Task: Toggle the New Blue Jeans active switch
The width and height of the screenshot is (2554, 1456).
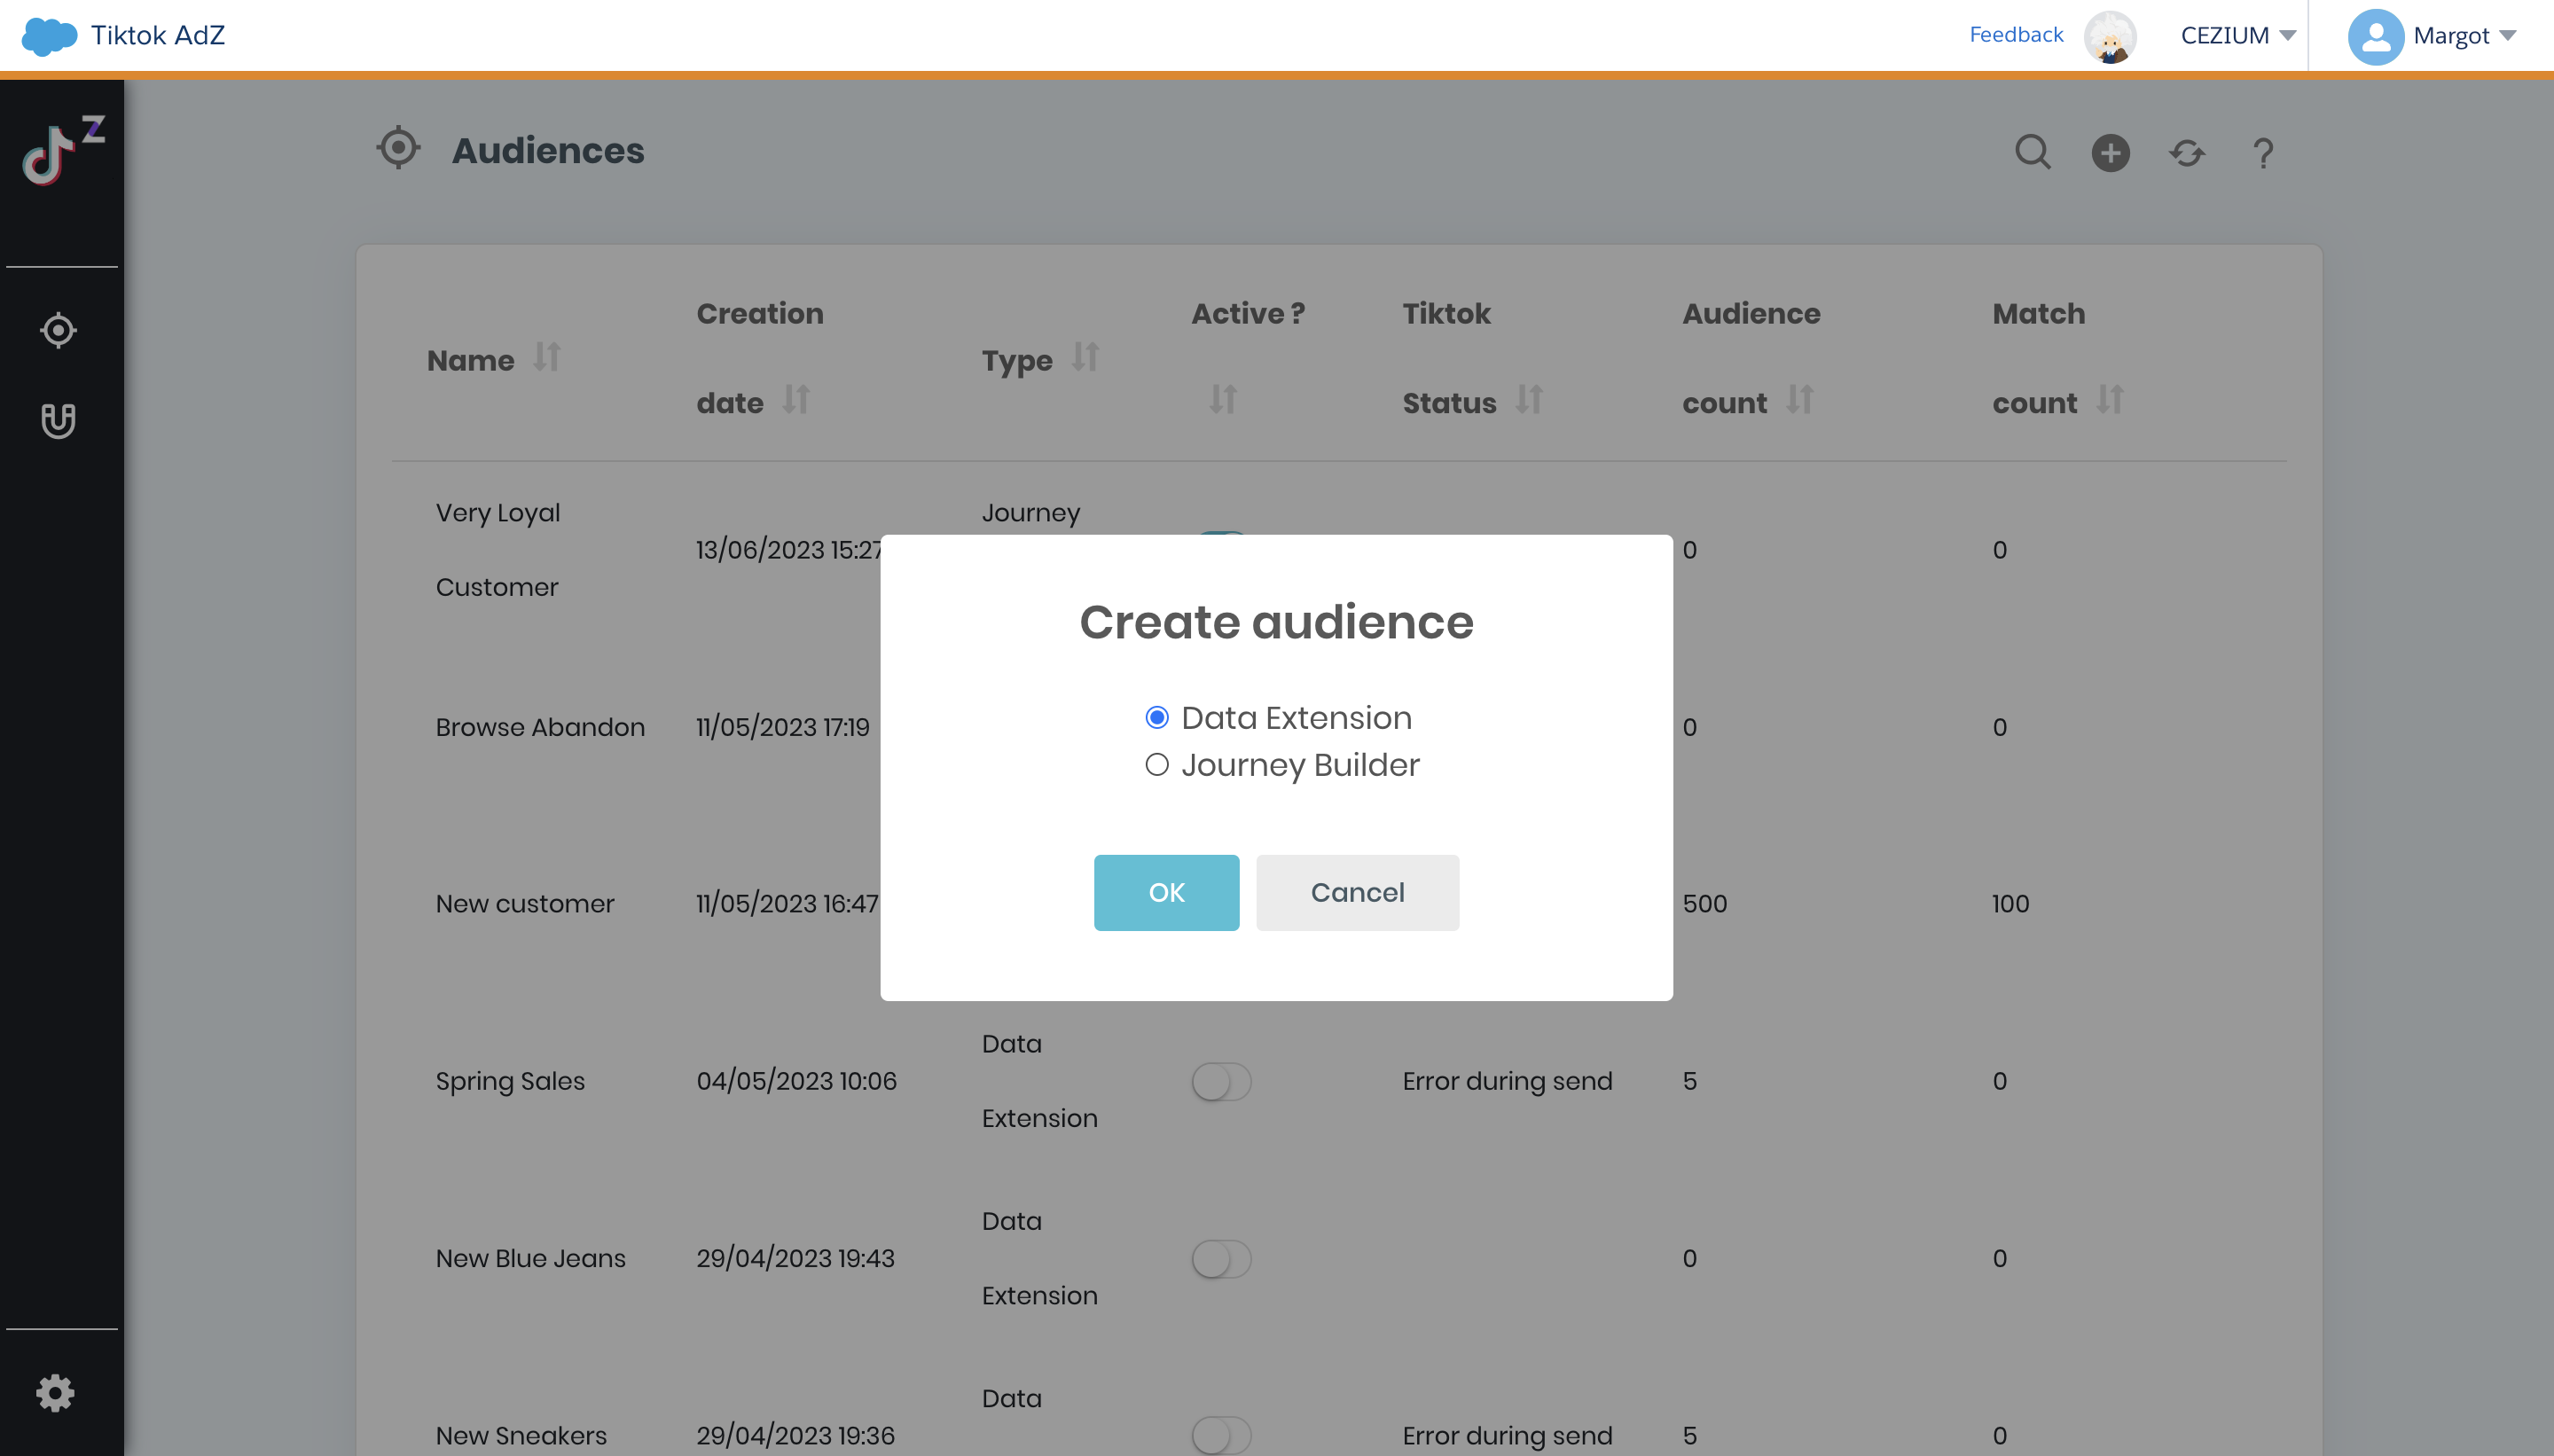Action: 1223,1257
